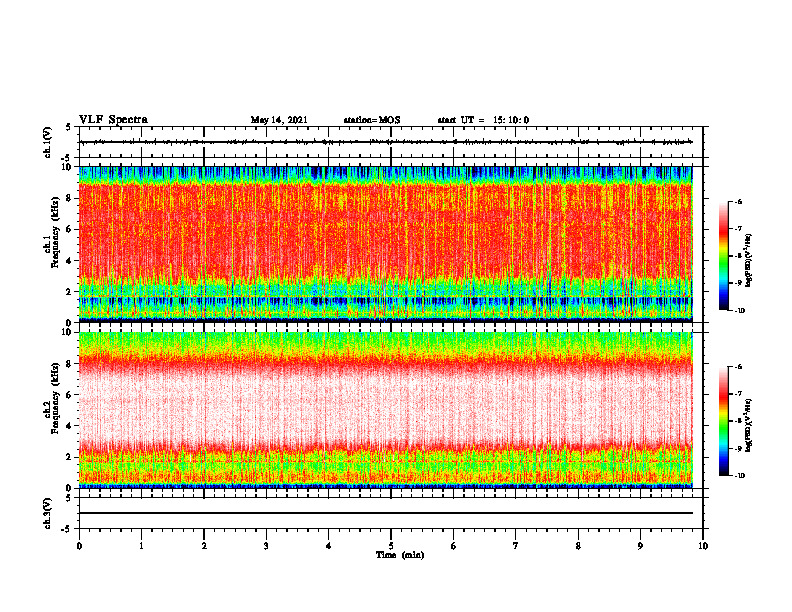This screenshot has width=792, height=612.
Task: Click the ch.1 waveform trace in top panel
Action: (385, 142)
